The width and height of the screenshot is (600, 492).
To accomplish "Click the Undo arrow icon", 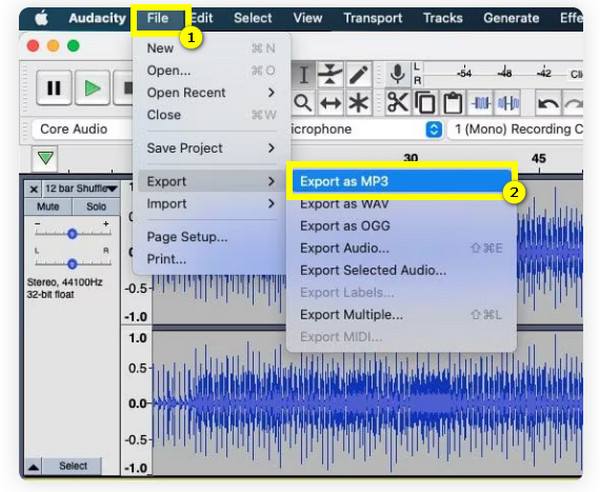I will [548, 103].
